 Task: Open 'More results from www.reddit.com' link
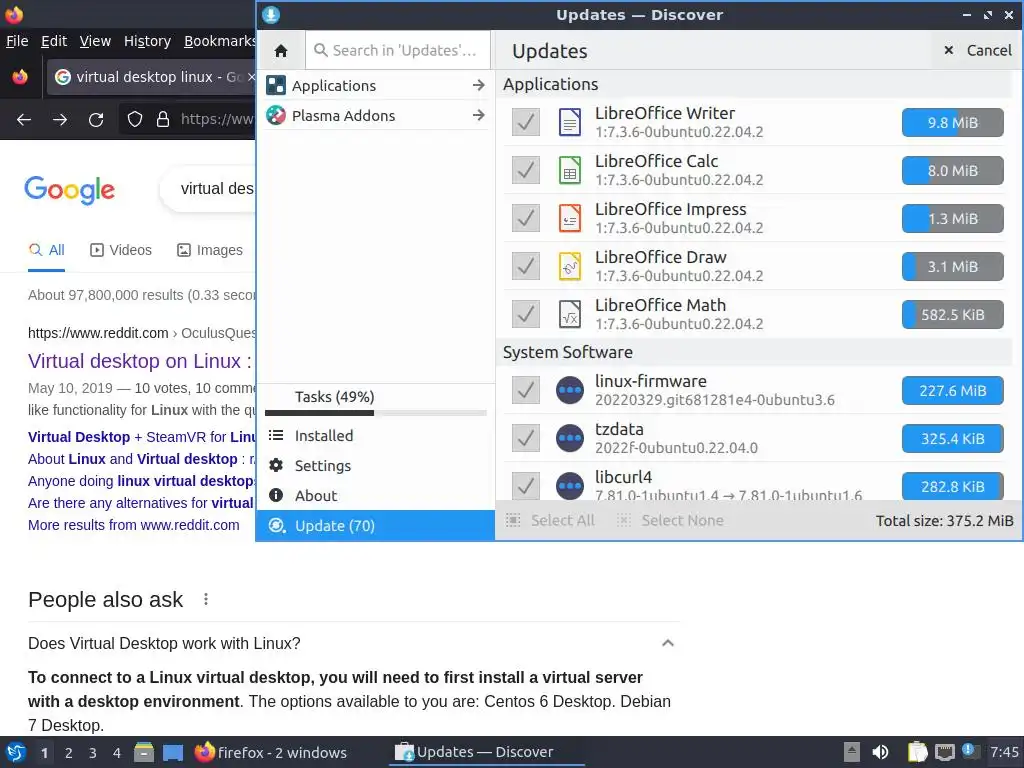pos(133,525)
